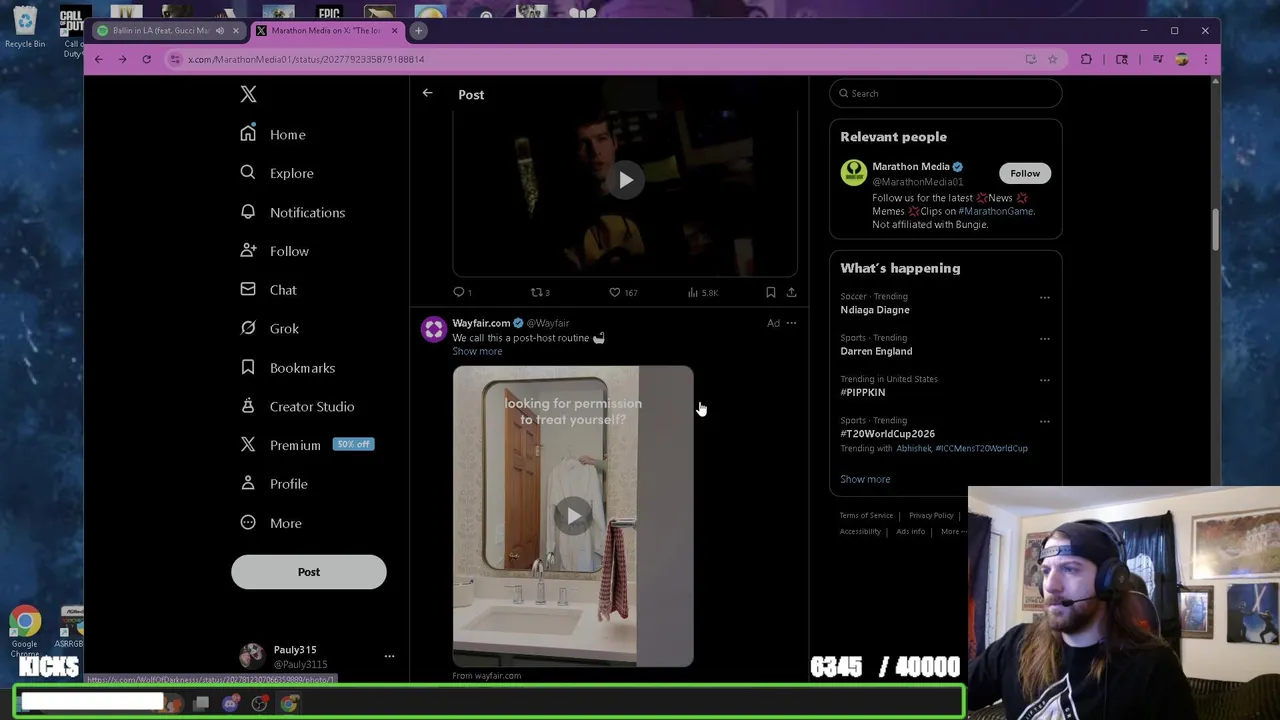The width and height of the screenshot is (1280, 720).
Task: Open the #ICCMensT20WorldCup trend link
Action: click(x=981, y=448)
